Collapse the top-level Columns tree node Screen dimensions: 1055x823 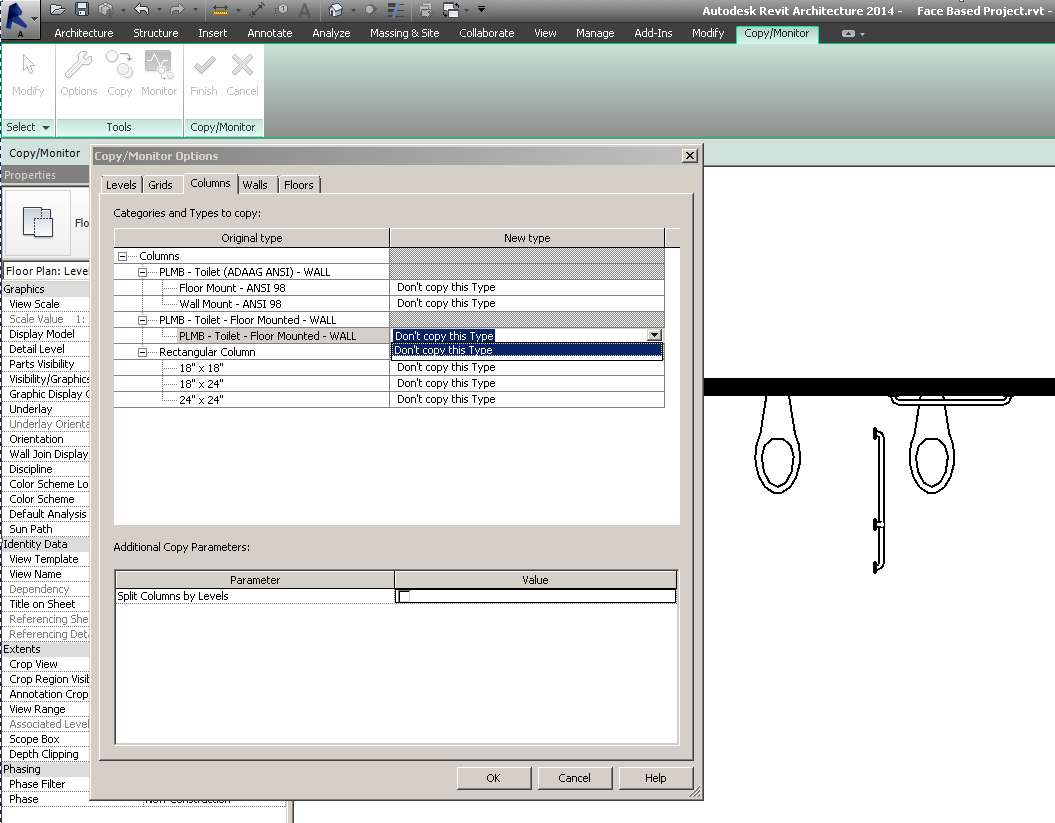coord(122,257)
